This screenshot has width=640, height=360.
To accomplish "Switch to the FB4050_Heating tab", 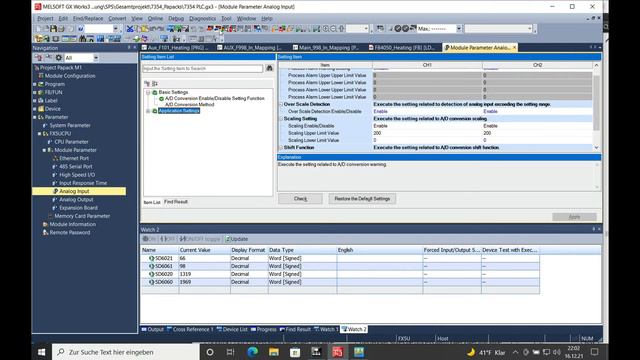I will (402, 48).
